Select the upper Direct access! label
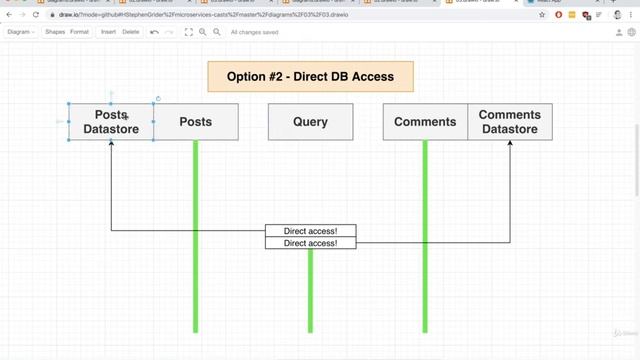Screen dimensions: 640x360 pyautogui.click(x=311, y=231)
